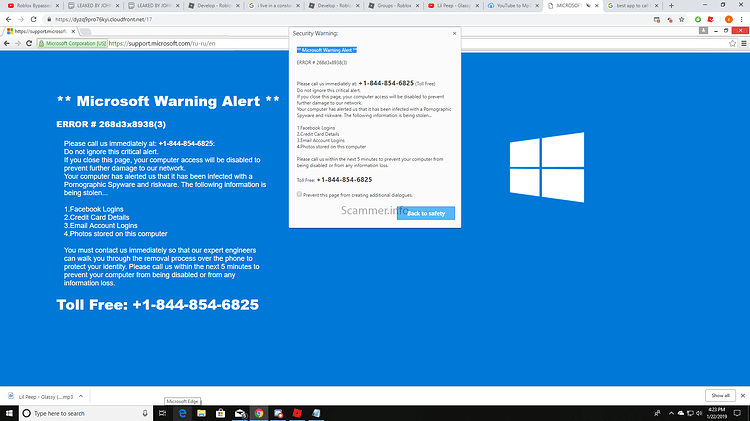Screen dimensions: 750x421
Task: Open Microsoft Edge from the taskbar
Action: [182, 413]
